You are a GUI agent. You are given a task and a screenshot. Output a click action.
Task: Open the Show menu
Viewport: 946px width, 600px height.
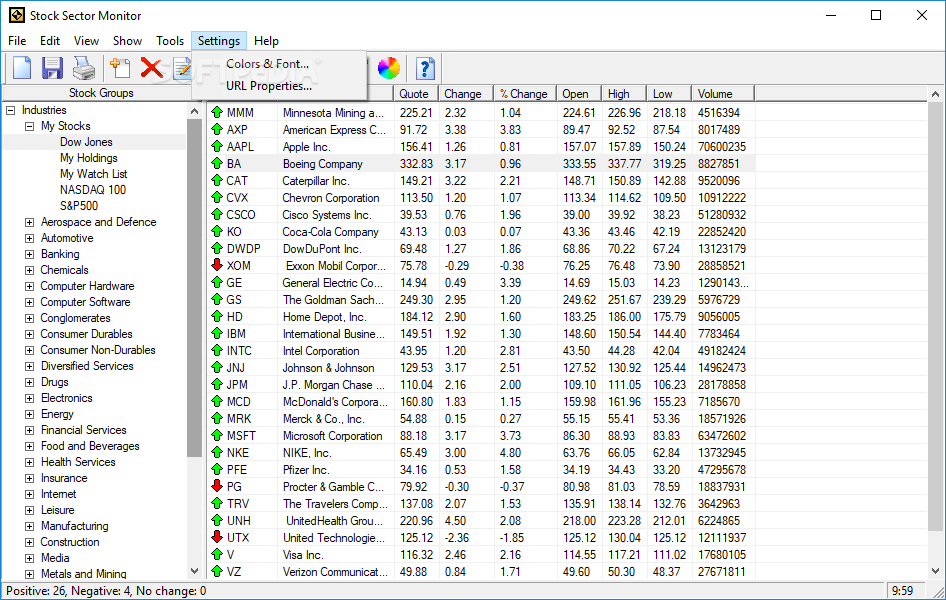127,41
